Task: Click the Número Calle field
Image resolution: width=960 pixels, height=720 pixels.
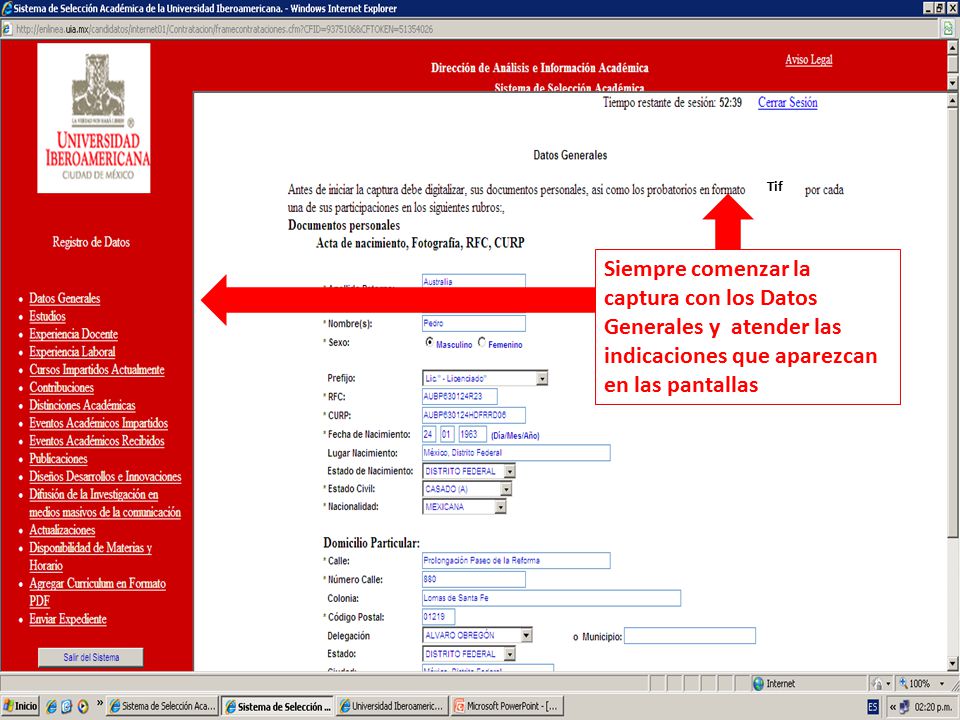Action: pyautogui.click(x=474, y=579)
